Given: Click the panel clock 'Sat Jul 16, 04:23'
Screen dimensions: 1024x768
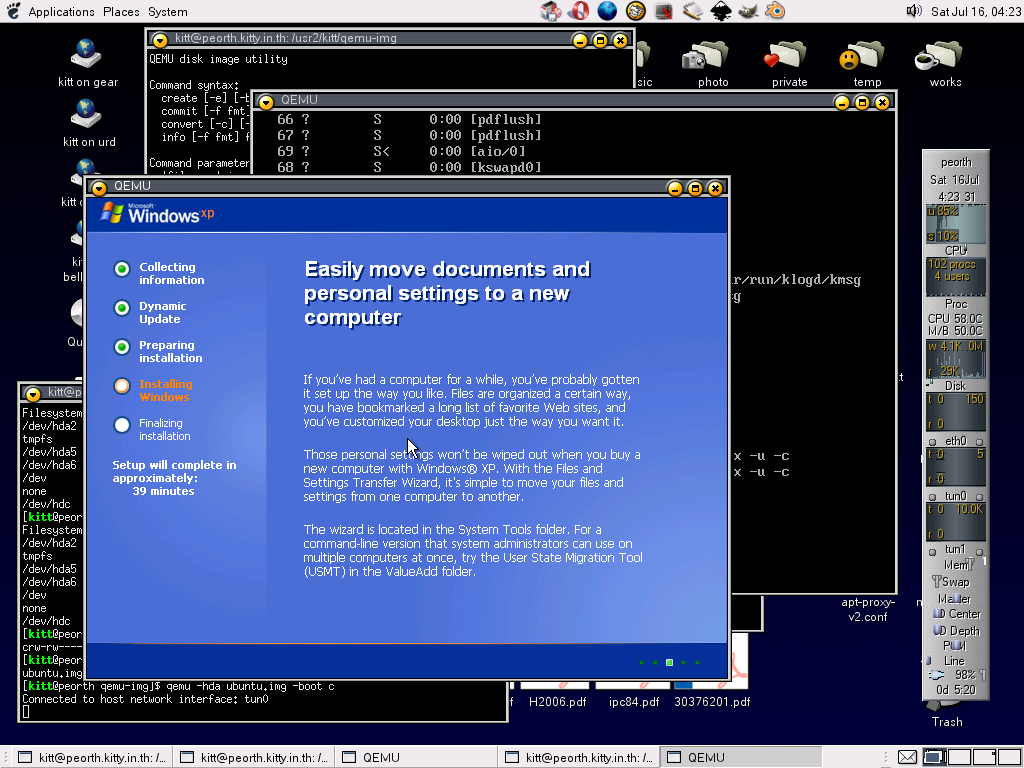Looking at the screenshot, I should tap(975, 12).
